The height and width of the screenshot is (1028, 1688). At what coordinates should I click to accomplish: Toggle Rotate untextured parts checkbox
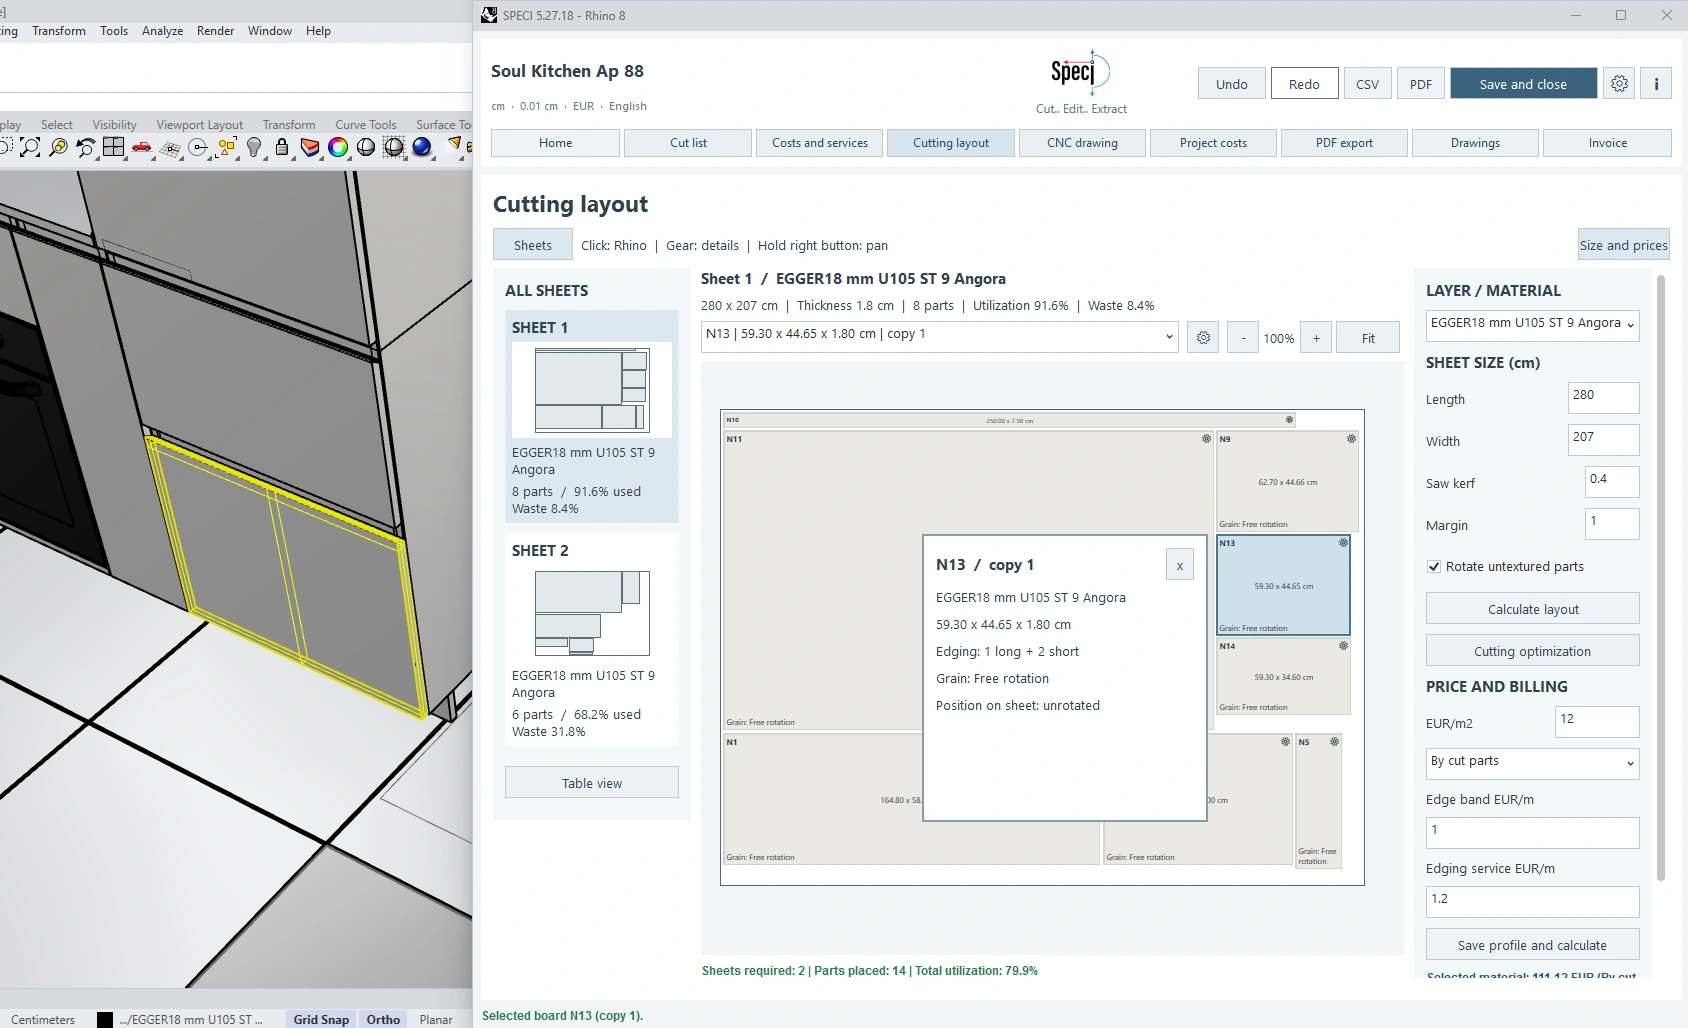(x=1434, y=566)
